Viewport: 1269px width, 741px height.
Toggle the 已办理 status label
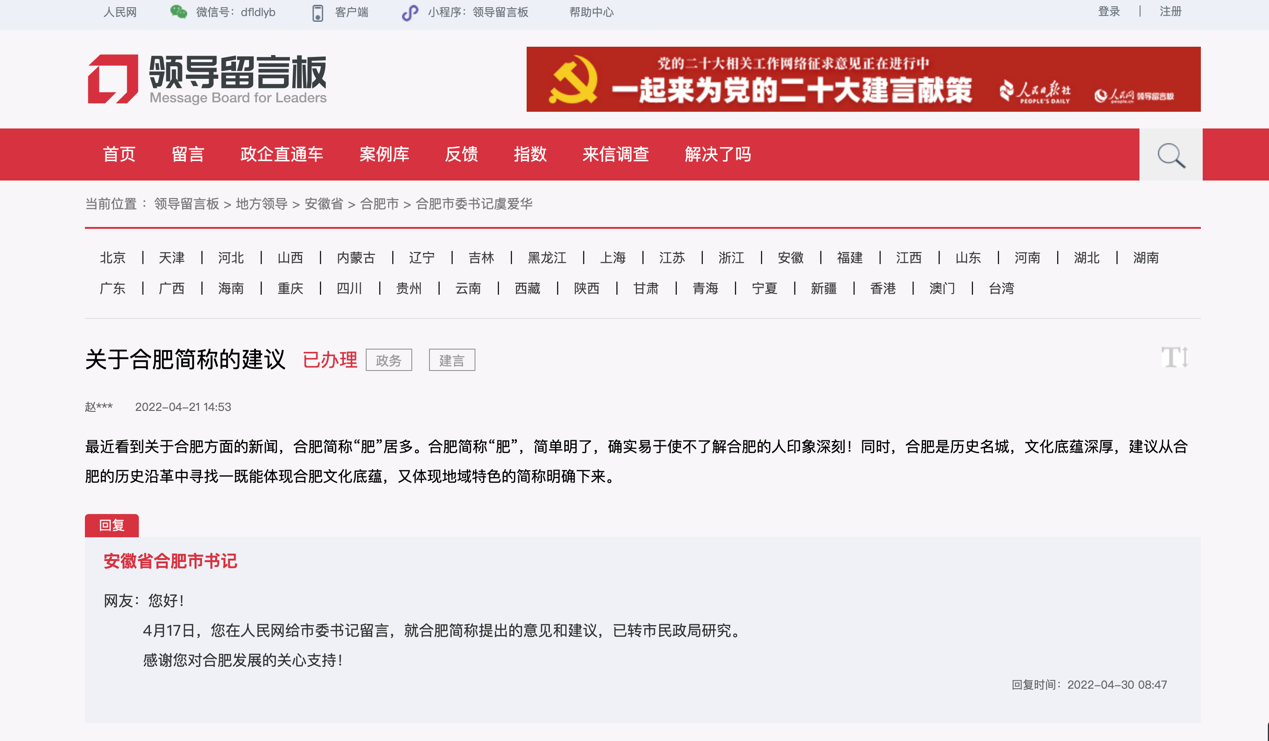point(329,360)
